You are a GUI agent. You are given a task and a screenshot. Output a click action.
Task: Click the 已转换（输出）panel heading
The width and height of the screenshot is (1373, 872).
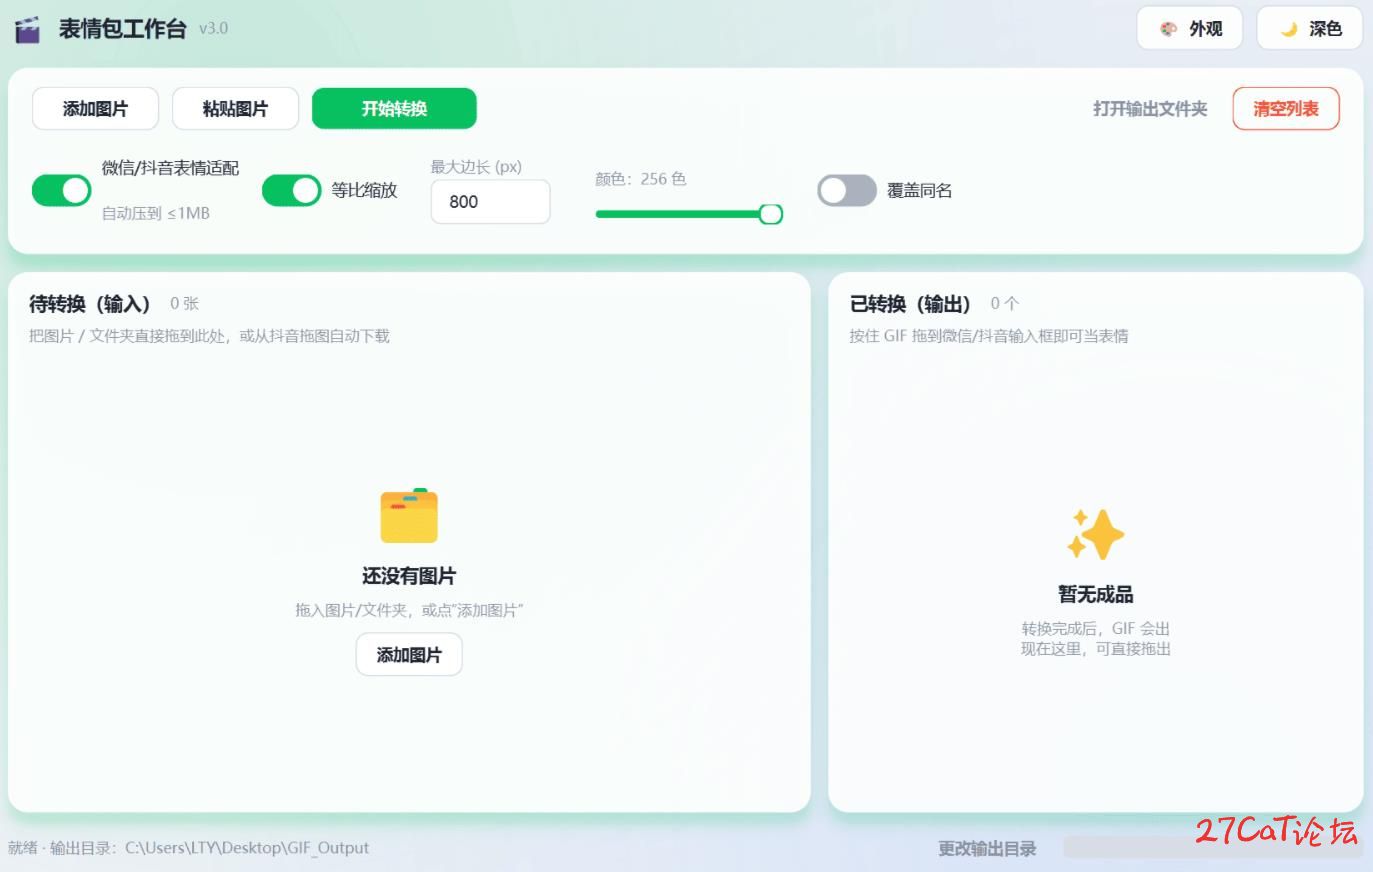[x=910, y=303]
